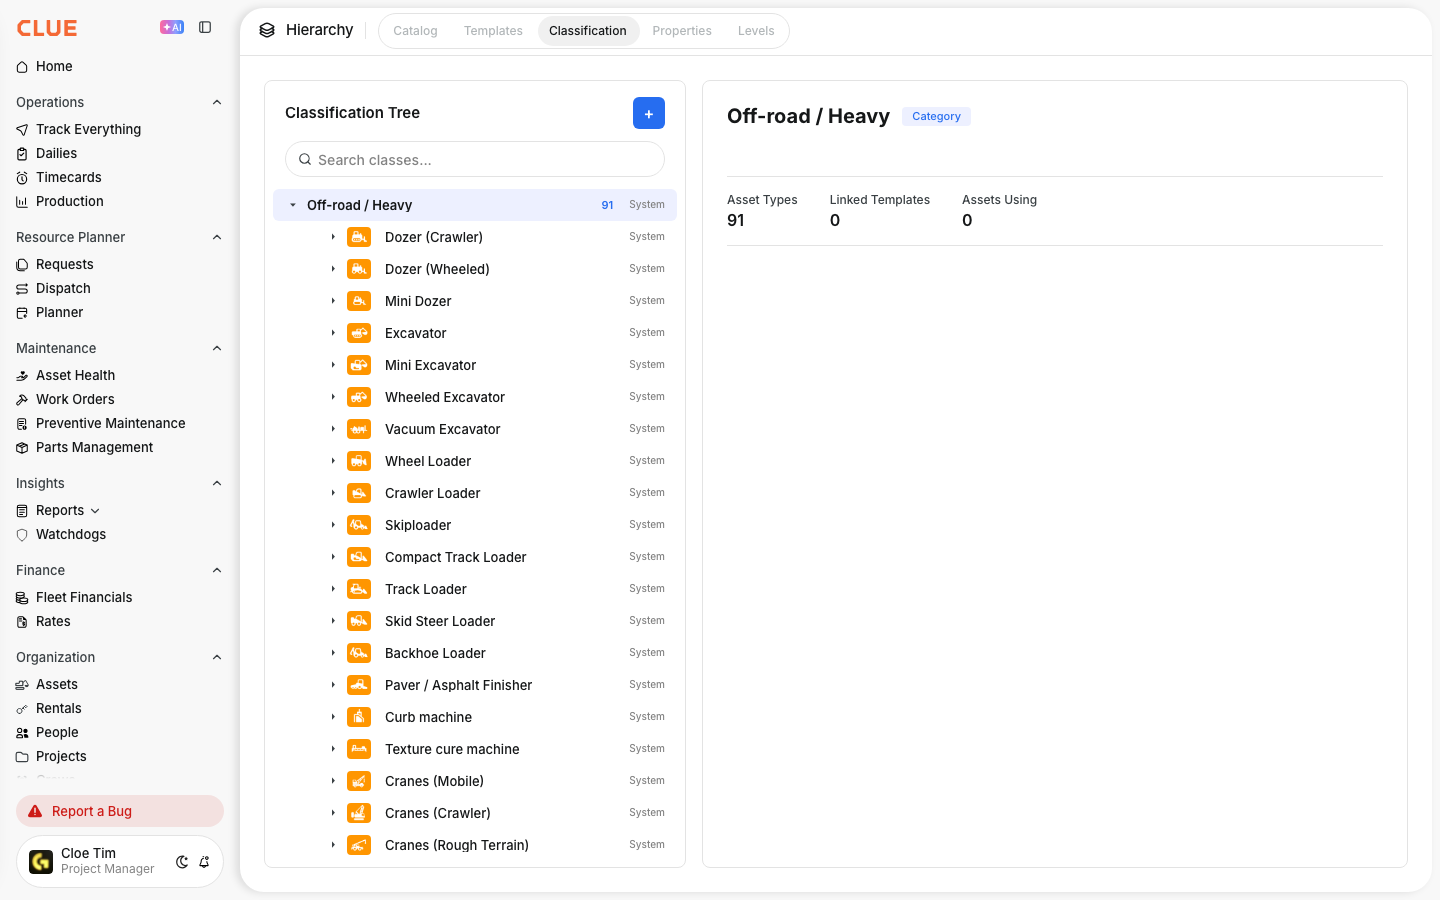
Task: Click the Report a Bug button
Action: pos(120,811)
